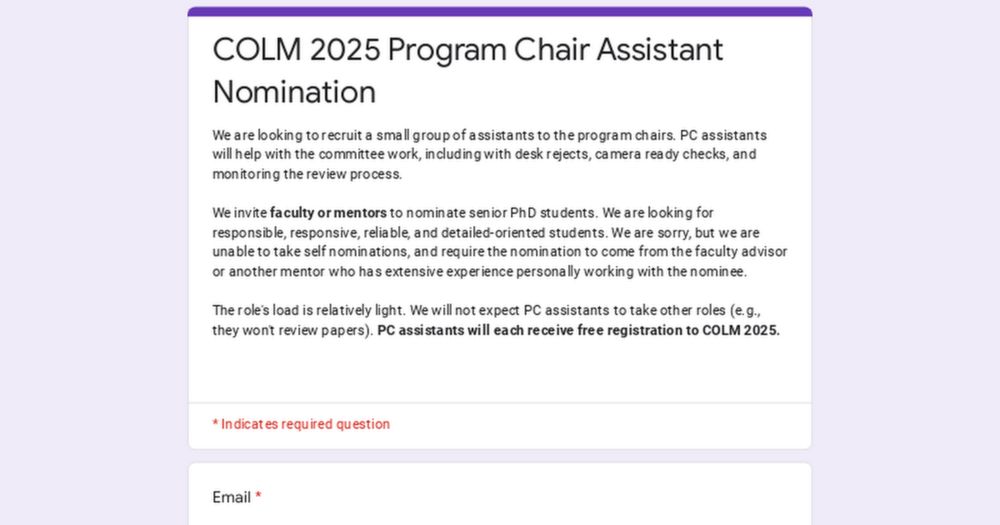1000x525 pixels.
Task: Click the Email question label
Action: (232, 498)
